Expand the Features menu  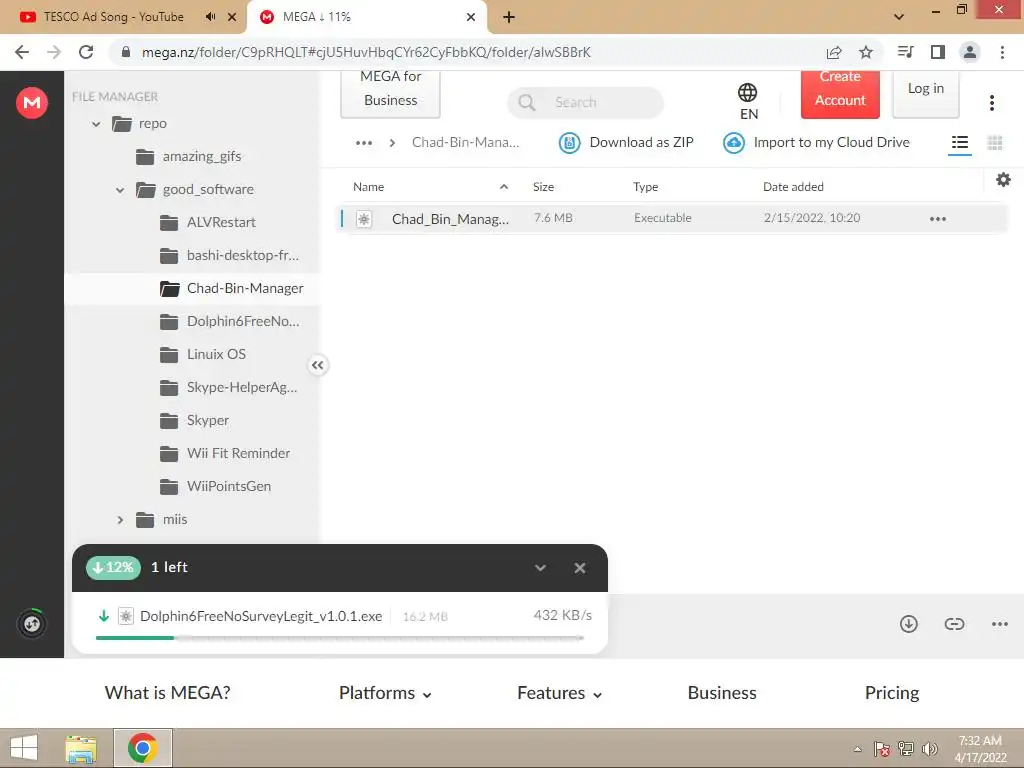[560, 693]
